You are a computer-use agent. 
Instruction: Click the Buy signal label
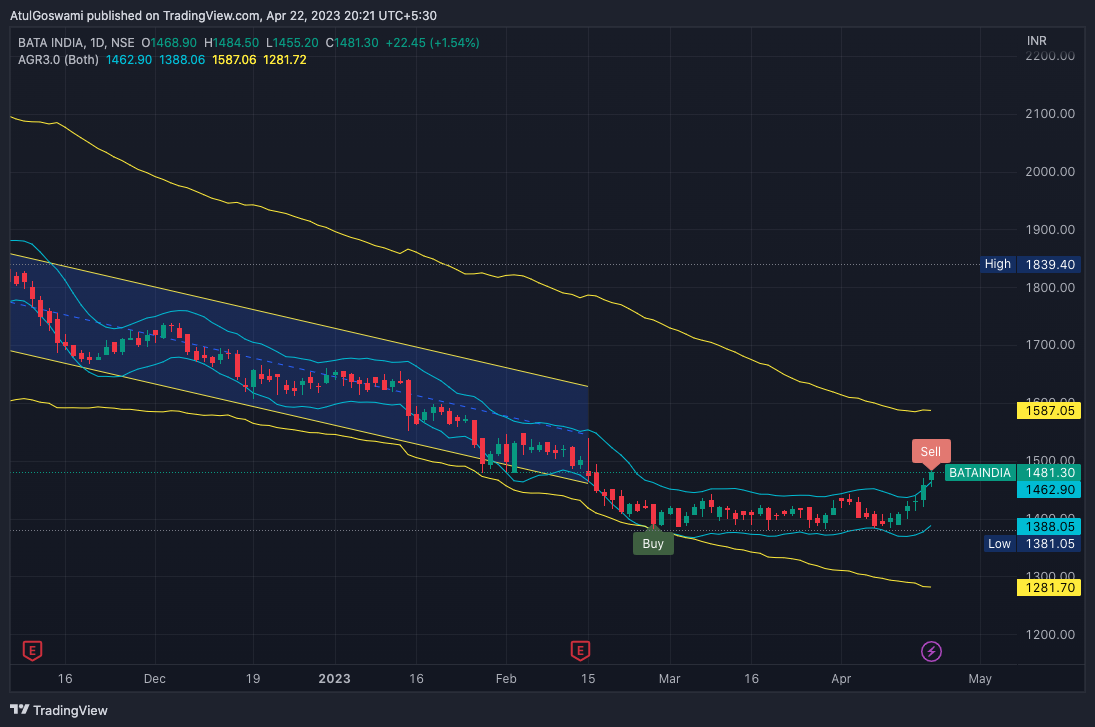[653, 543]
